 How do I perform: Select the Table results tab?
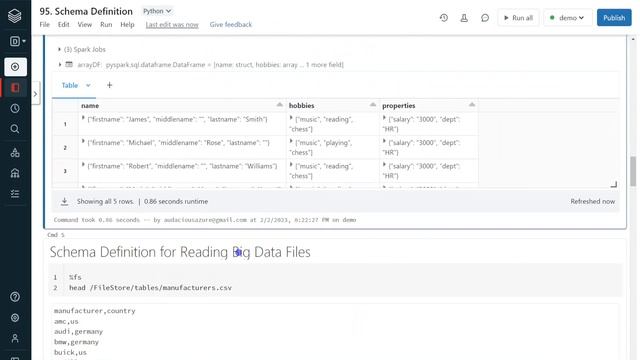(70, 85)
